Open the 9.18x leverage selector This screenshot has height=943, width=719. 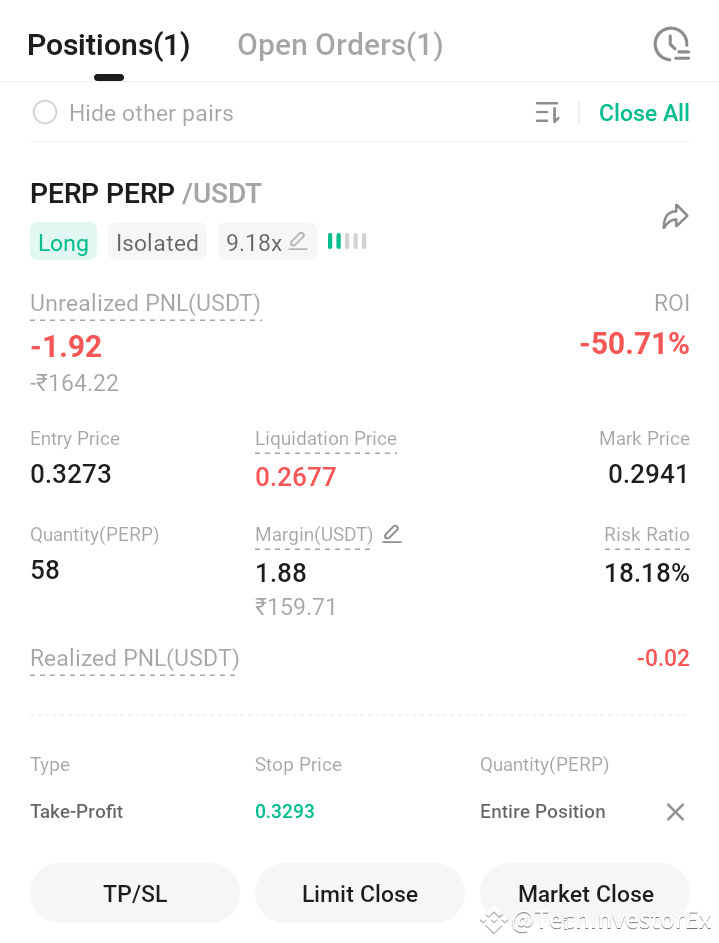[x=267, y=241]
